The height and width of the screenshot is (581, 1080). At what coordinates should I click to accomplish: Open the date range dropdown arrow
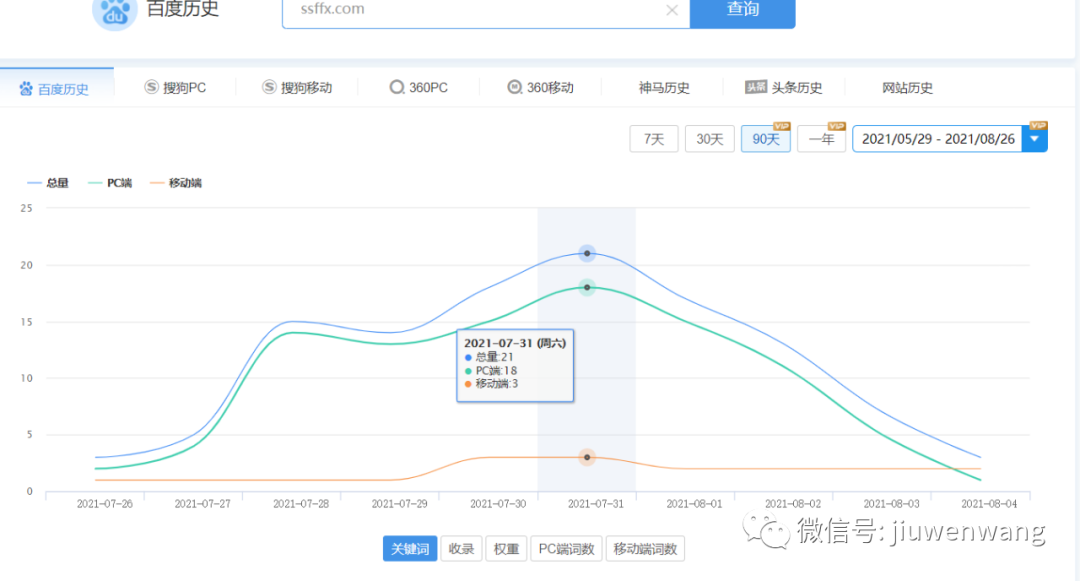pos(1035,138)
